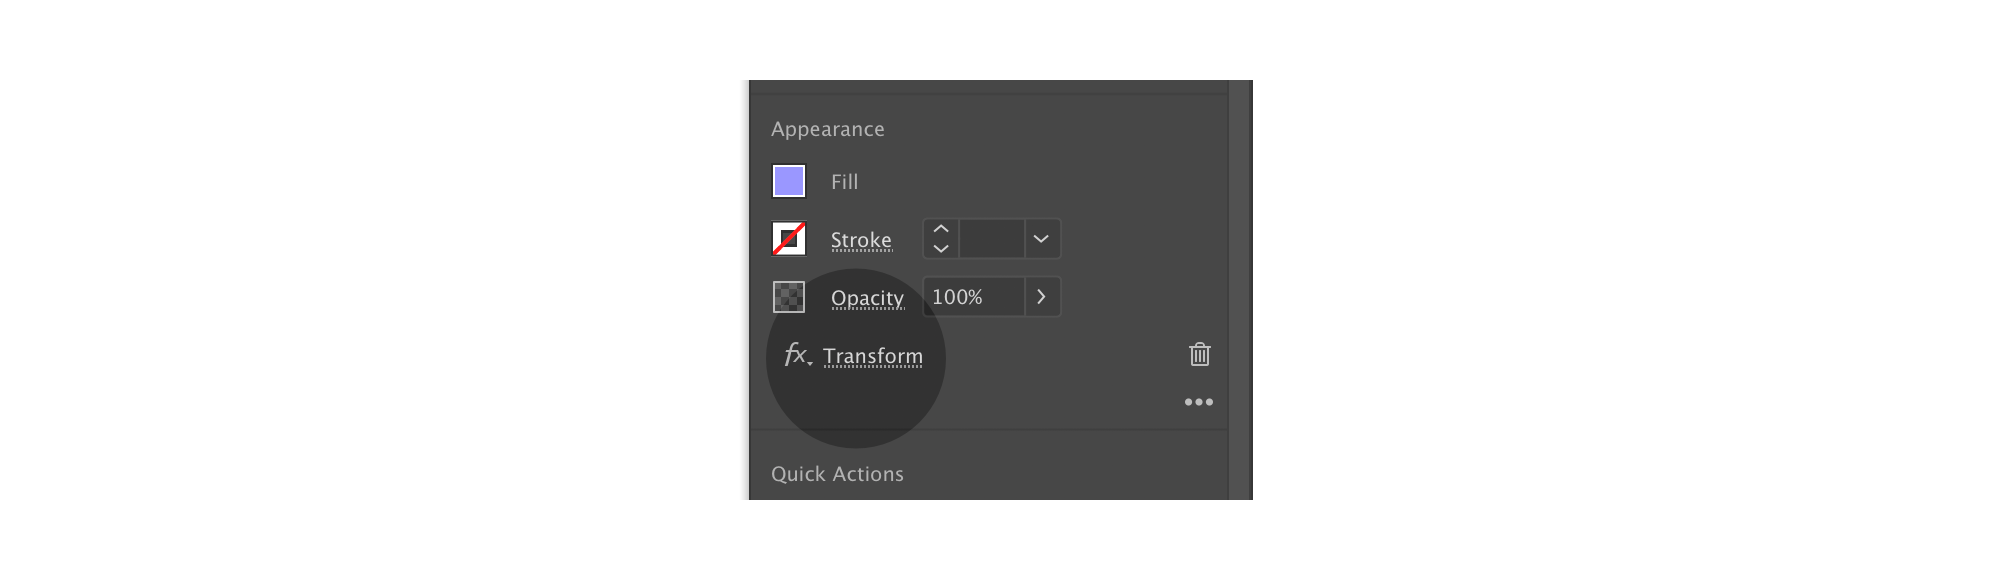Click the Fill label text
Screen dimensions: 2000x580
(845, 182)
